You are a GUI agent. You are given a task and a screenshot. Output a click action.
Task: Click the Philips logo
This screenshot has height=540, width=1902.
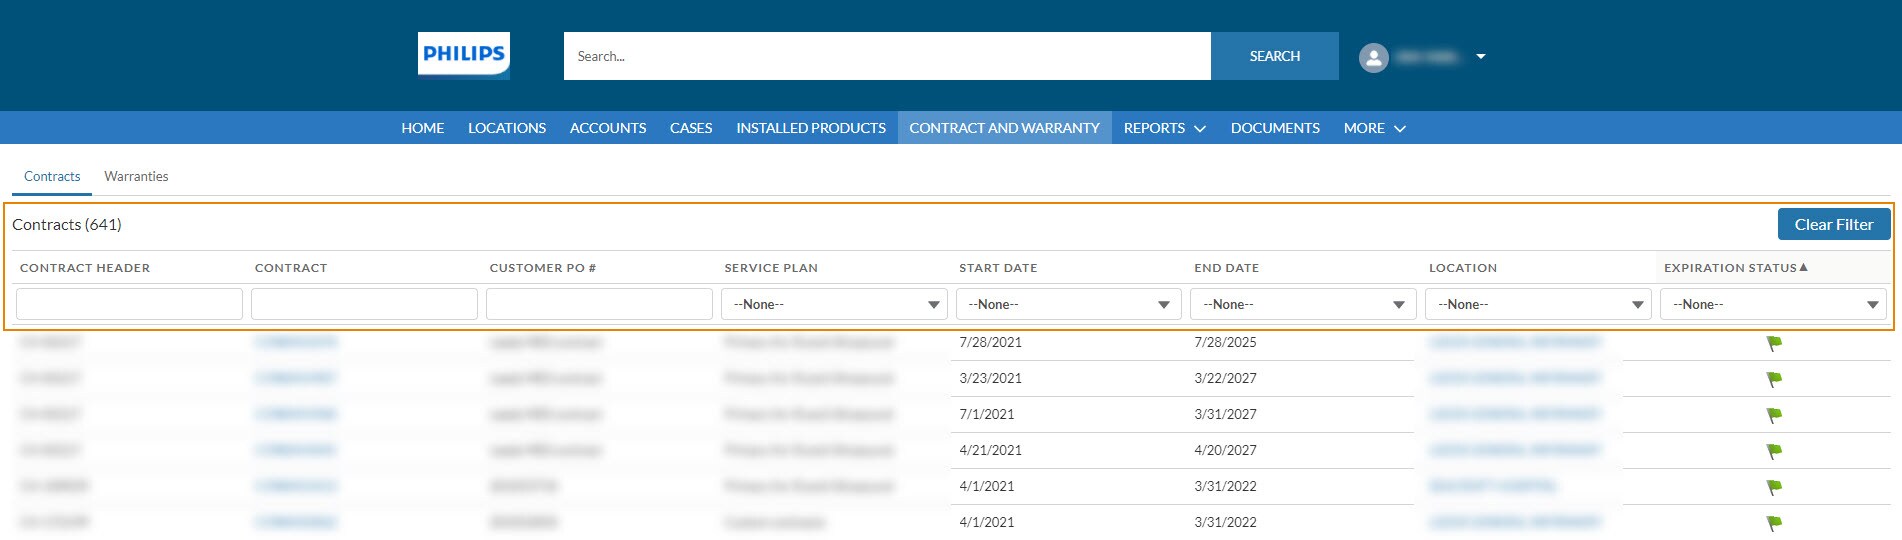click(x=463, y=55)
